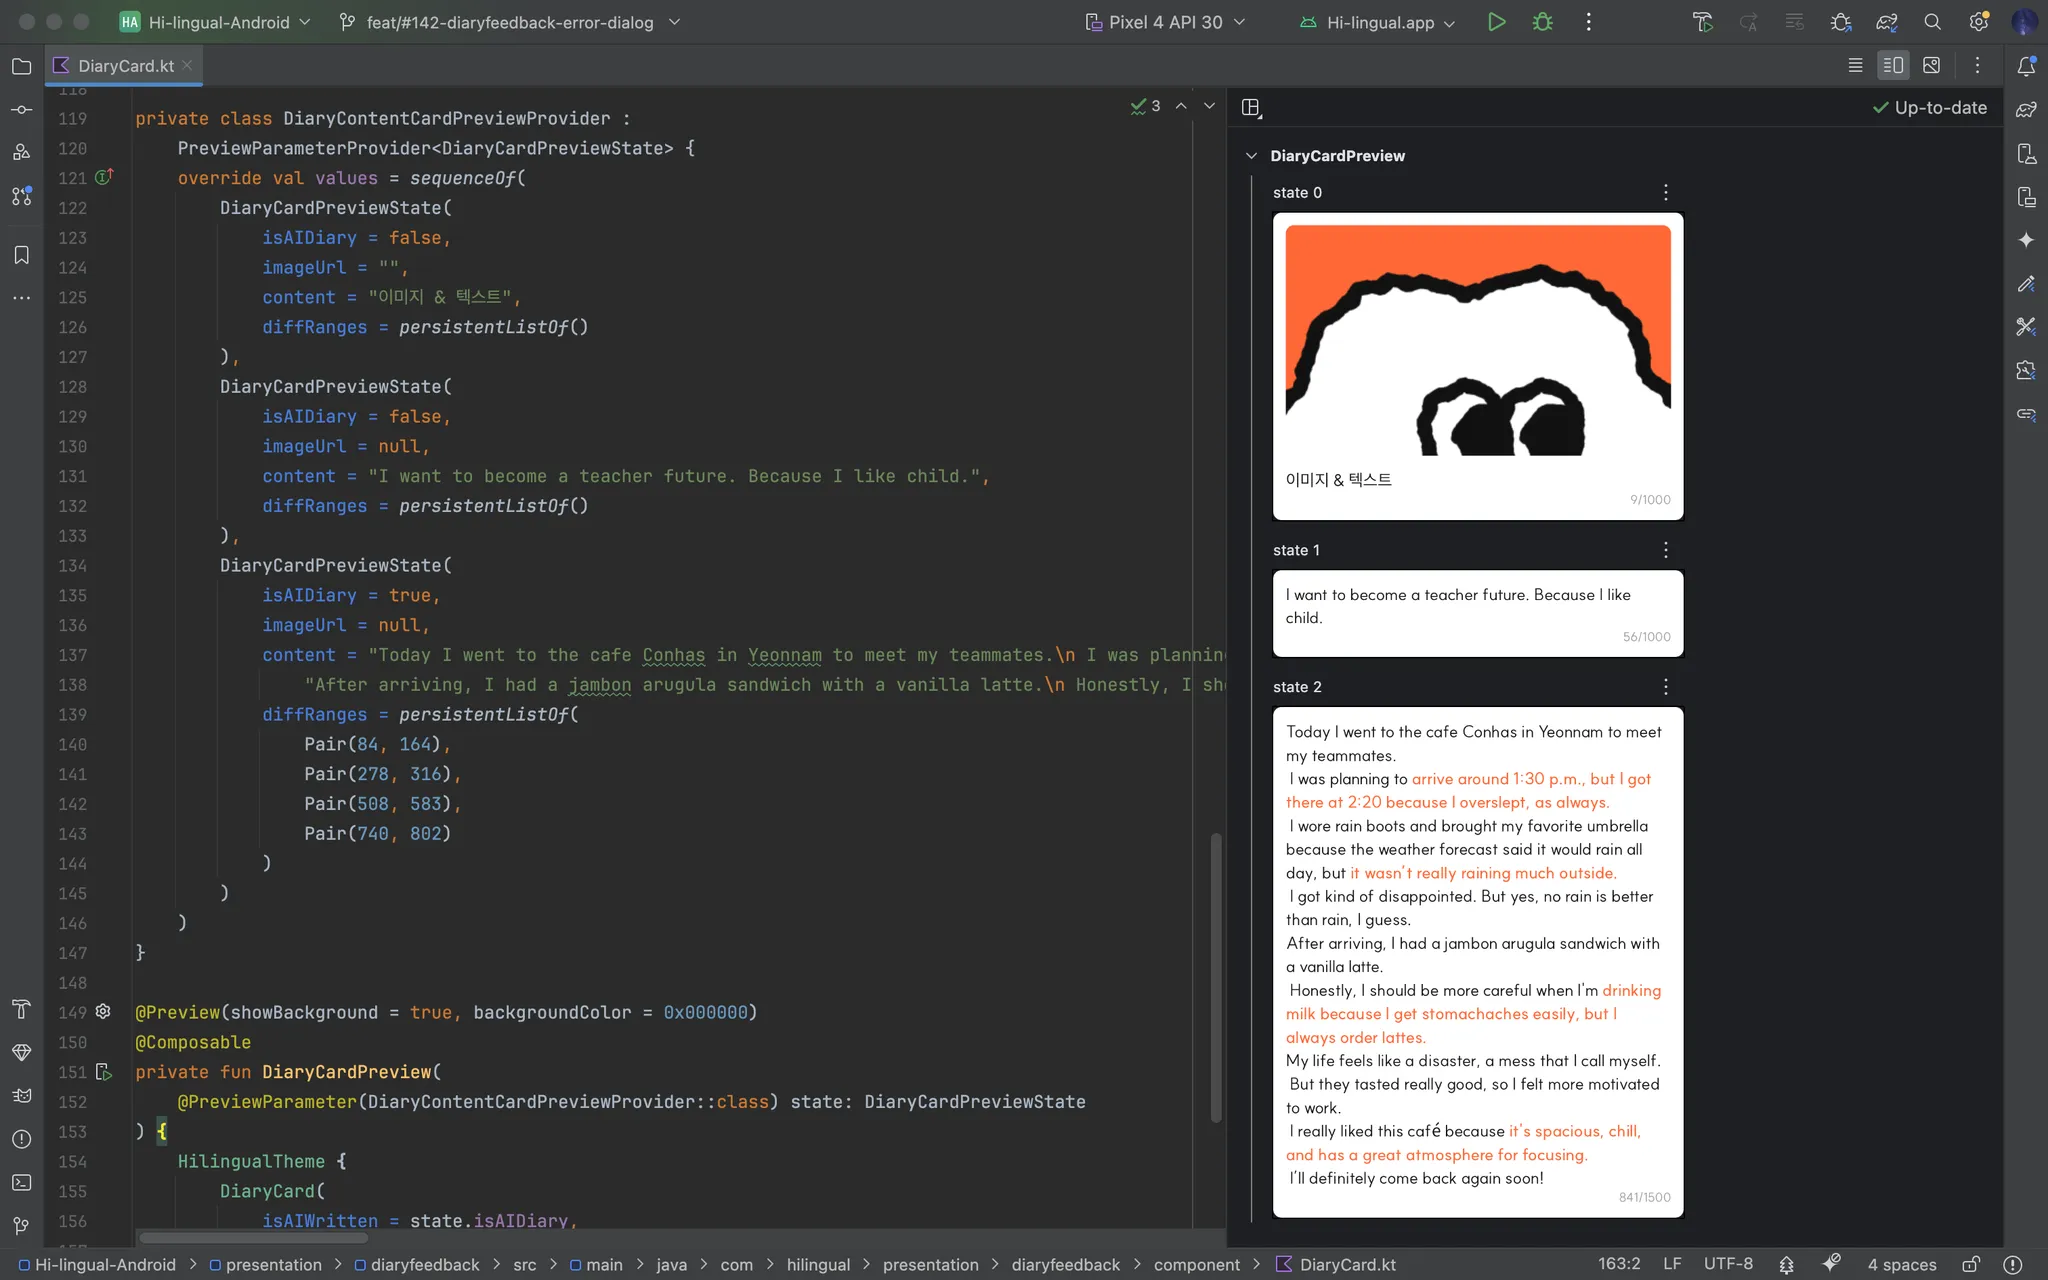Open the Hi-lingual-Android project dropdown
Screen dimensions: 2048x1280
pyautogui.click(x=215, y=22)
